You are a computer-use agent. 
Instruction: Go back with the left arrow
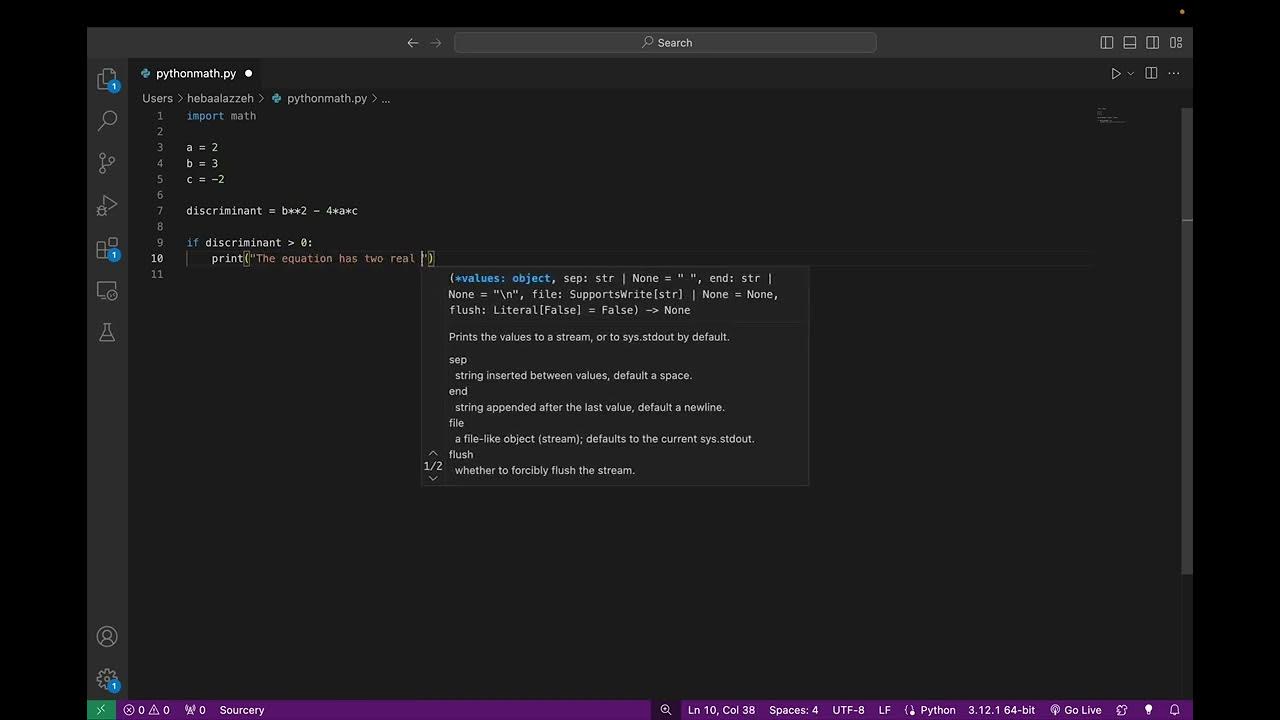(x=412, y=42)
